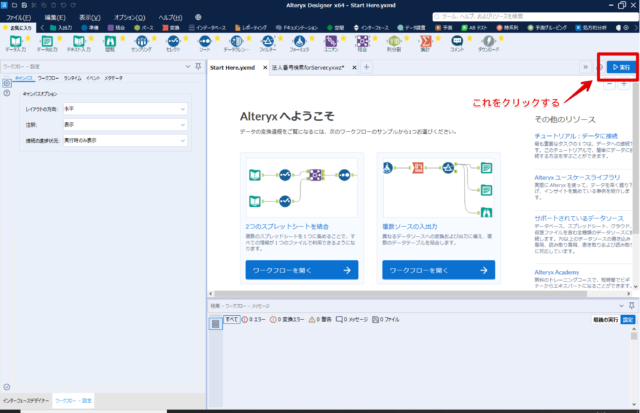Select the テキスト入力 (Text Input) tool
640x413 pixels.
pyautogui.click(x=79, y=42)
